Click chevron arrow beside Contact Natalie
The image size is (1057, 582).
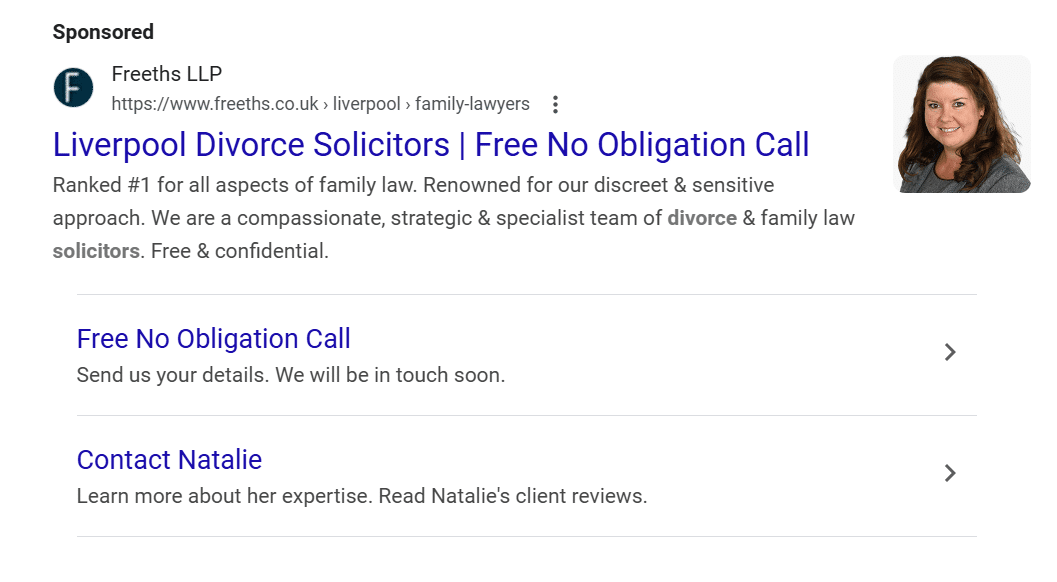(x=950, y=473)
